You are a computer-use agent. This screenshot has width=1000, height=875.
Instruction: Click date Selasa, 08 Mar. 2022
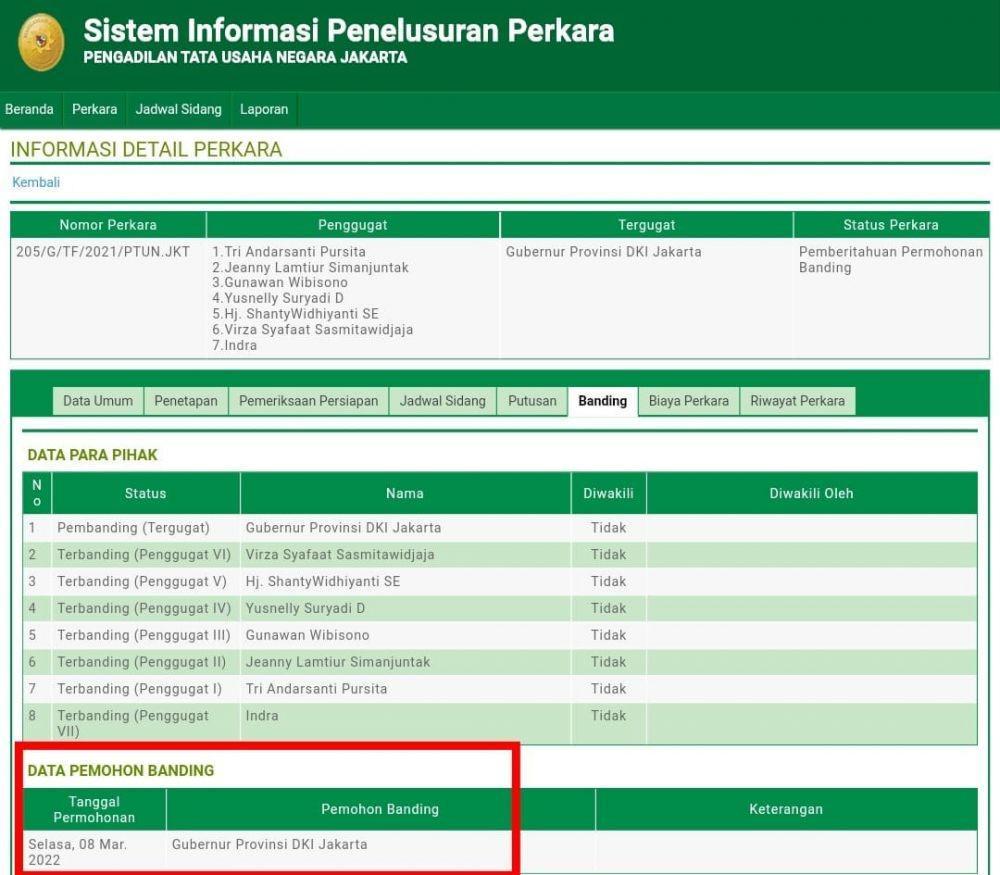(78, 852)
